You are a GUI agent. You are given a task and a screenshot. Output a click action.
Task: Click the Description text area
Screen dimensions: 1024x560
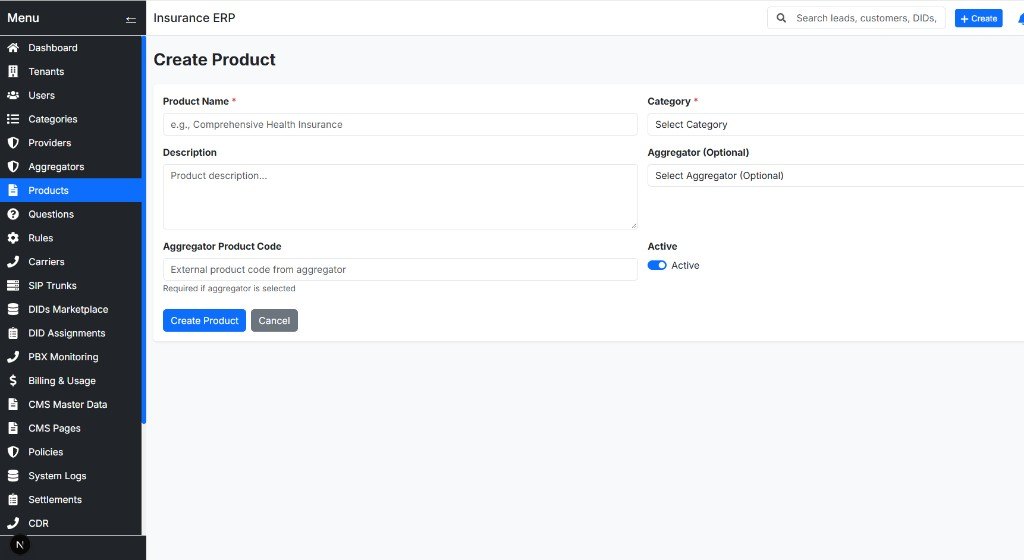(400, 196)
